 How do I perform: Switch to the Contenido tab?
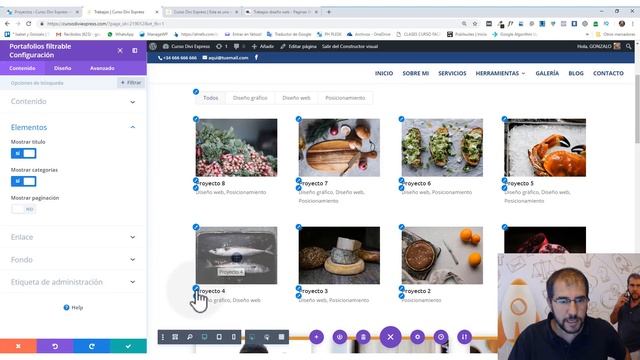22,68
